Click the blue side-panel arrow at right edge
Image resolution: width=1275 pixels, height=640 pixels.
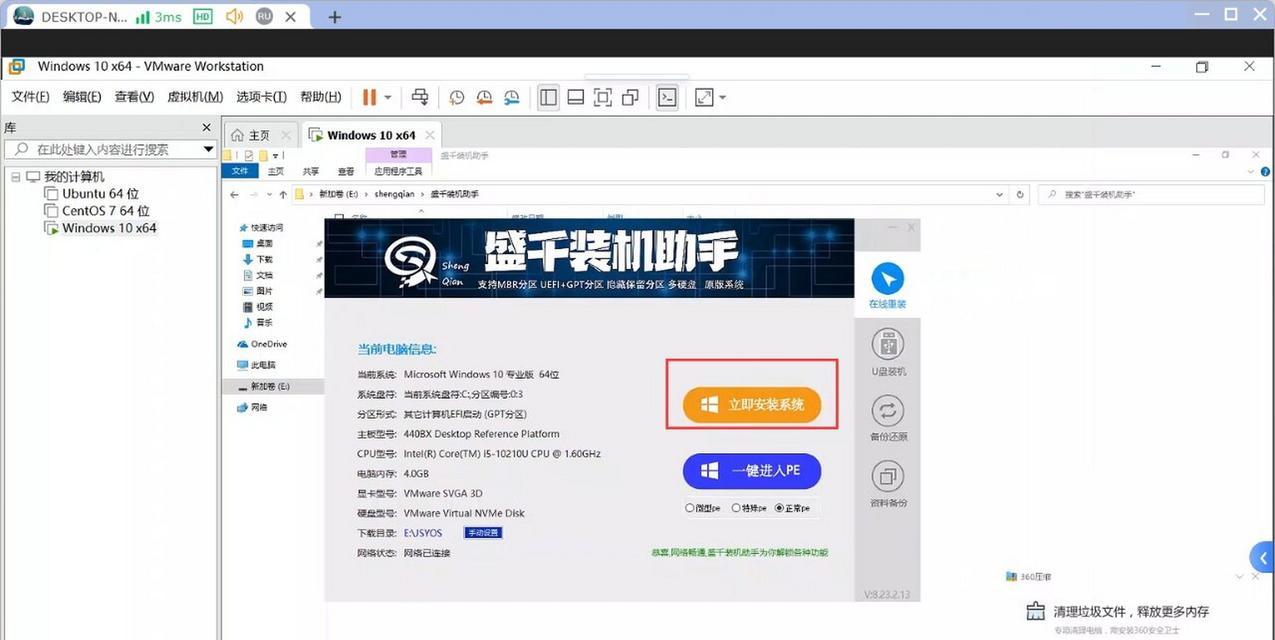pos(1263,558)
